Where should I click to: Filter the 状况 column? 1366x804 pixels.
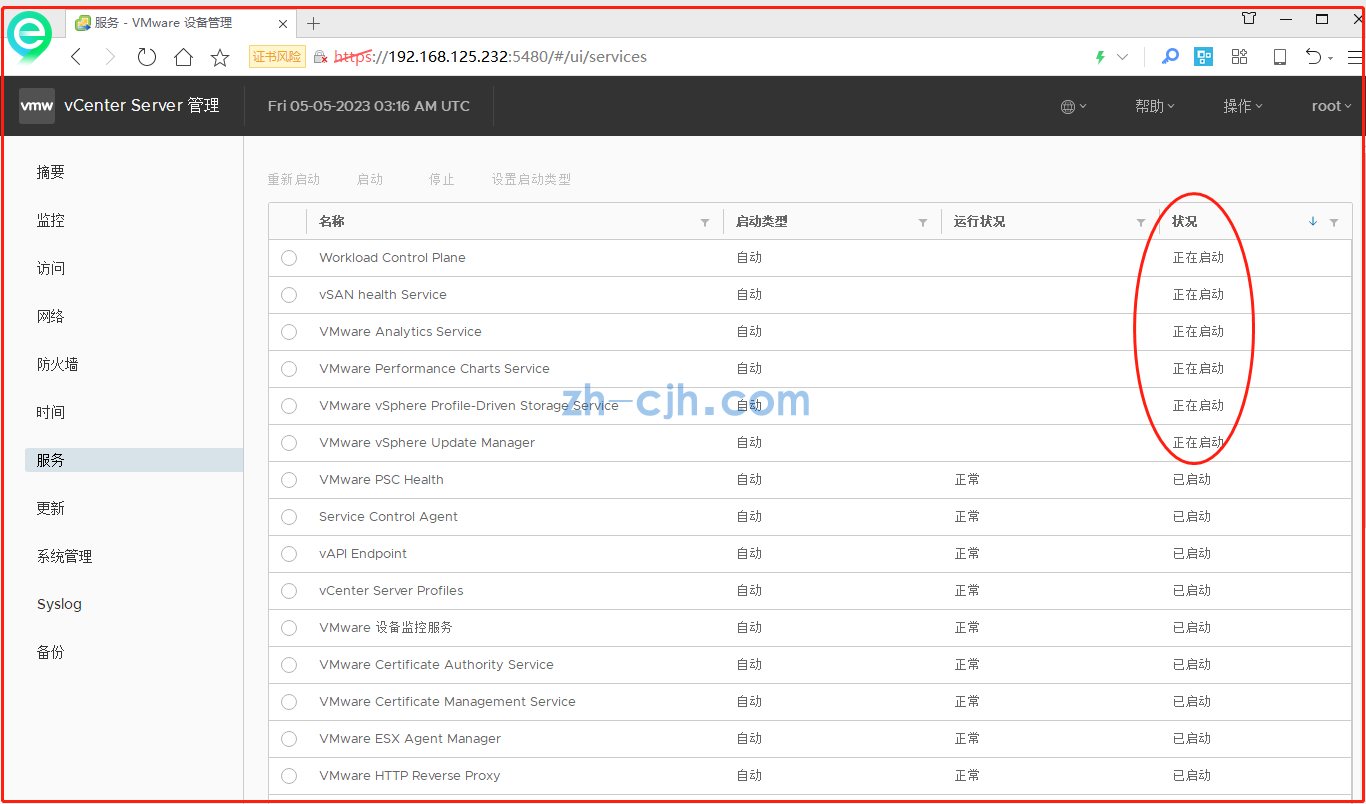tap(1334, 222)
